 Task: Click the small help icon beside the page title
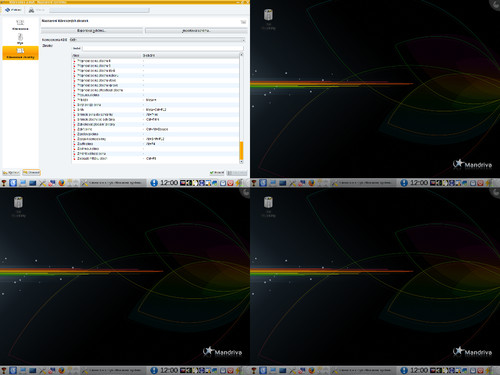(243, 22)
